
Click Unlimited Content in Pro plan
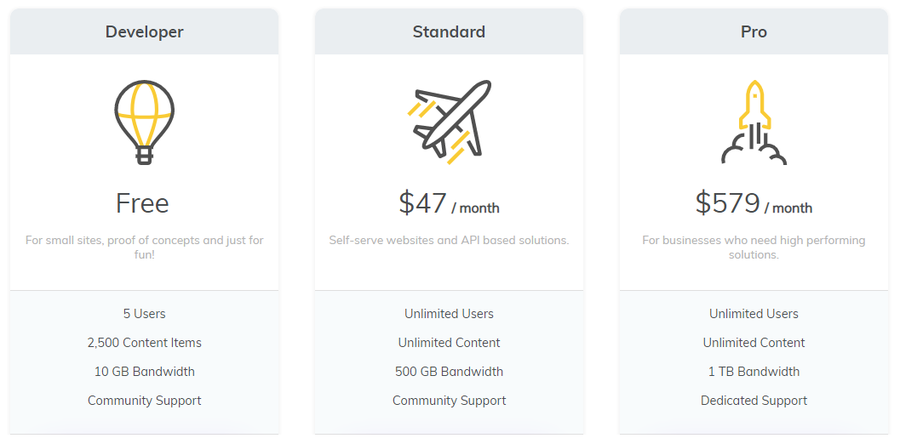[754, 343]
